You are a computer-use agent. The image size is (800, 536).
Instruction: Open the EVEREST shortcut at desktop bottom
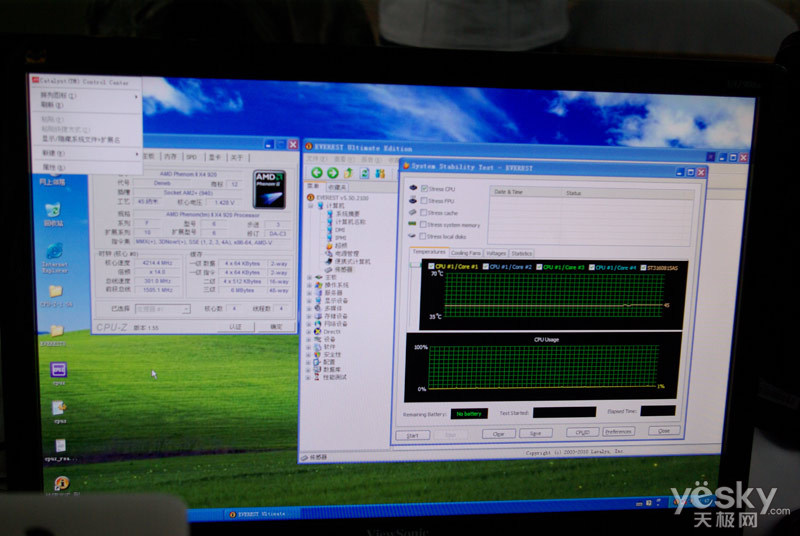(x=62, y=482)
